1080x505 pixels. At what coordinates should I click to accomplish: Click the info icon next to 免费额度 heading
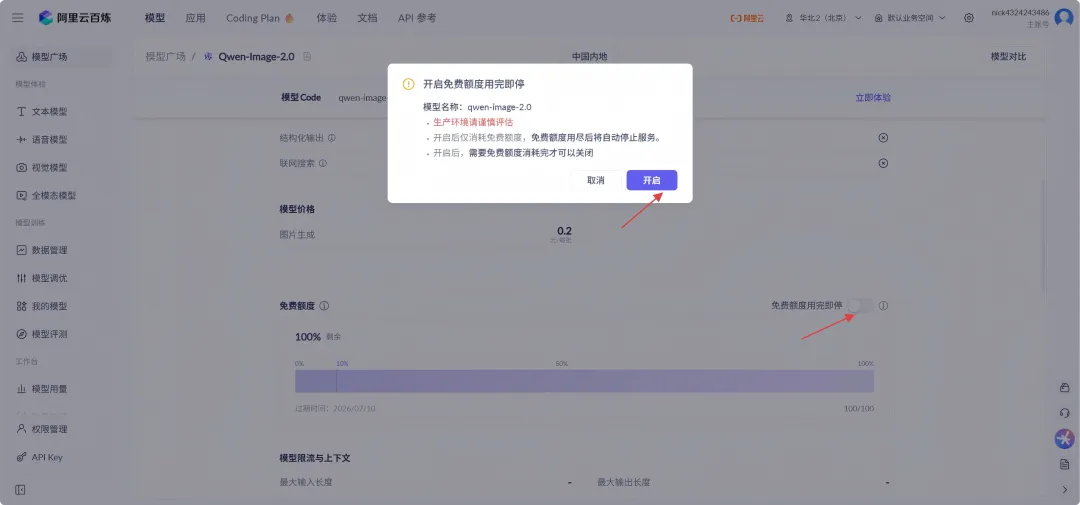click(x=324, y=305)
